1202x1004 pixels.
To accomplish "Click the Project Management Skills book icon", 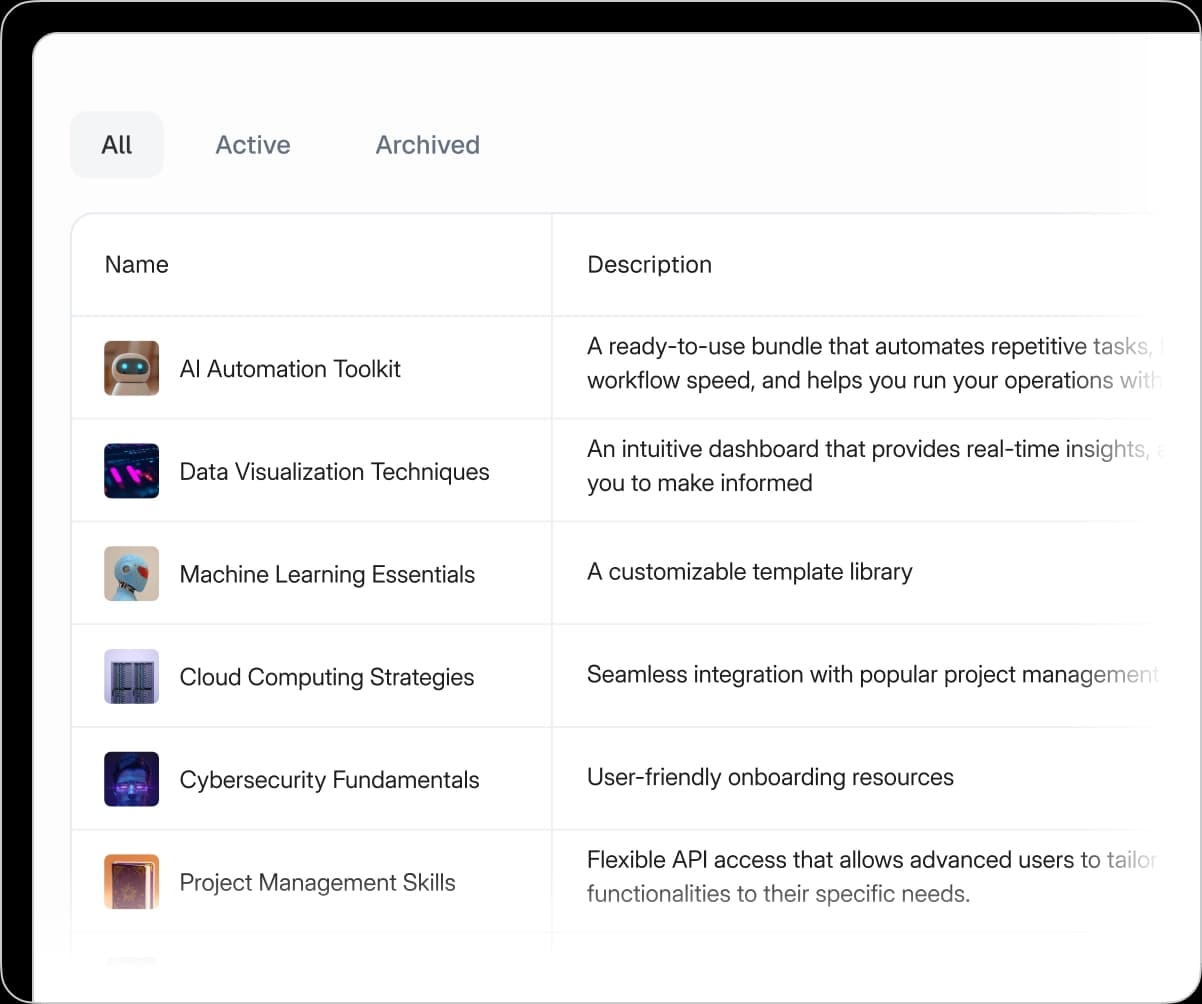I will click(x=131, y=882).
